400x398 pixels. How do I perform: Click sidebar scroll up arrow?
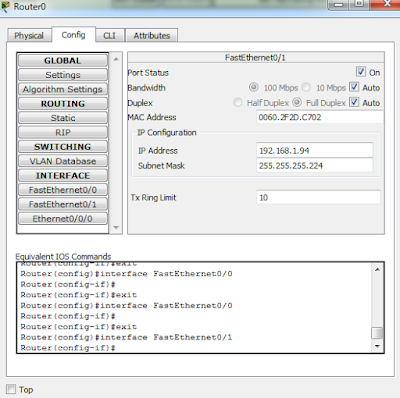[116, 59]
